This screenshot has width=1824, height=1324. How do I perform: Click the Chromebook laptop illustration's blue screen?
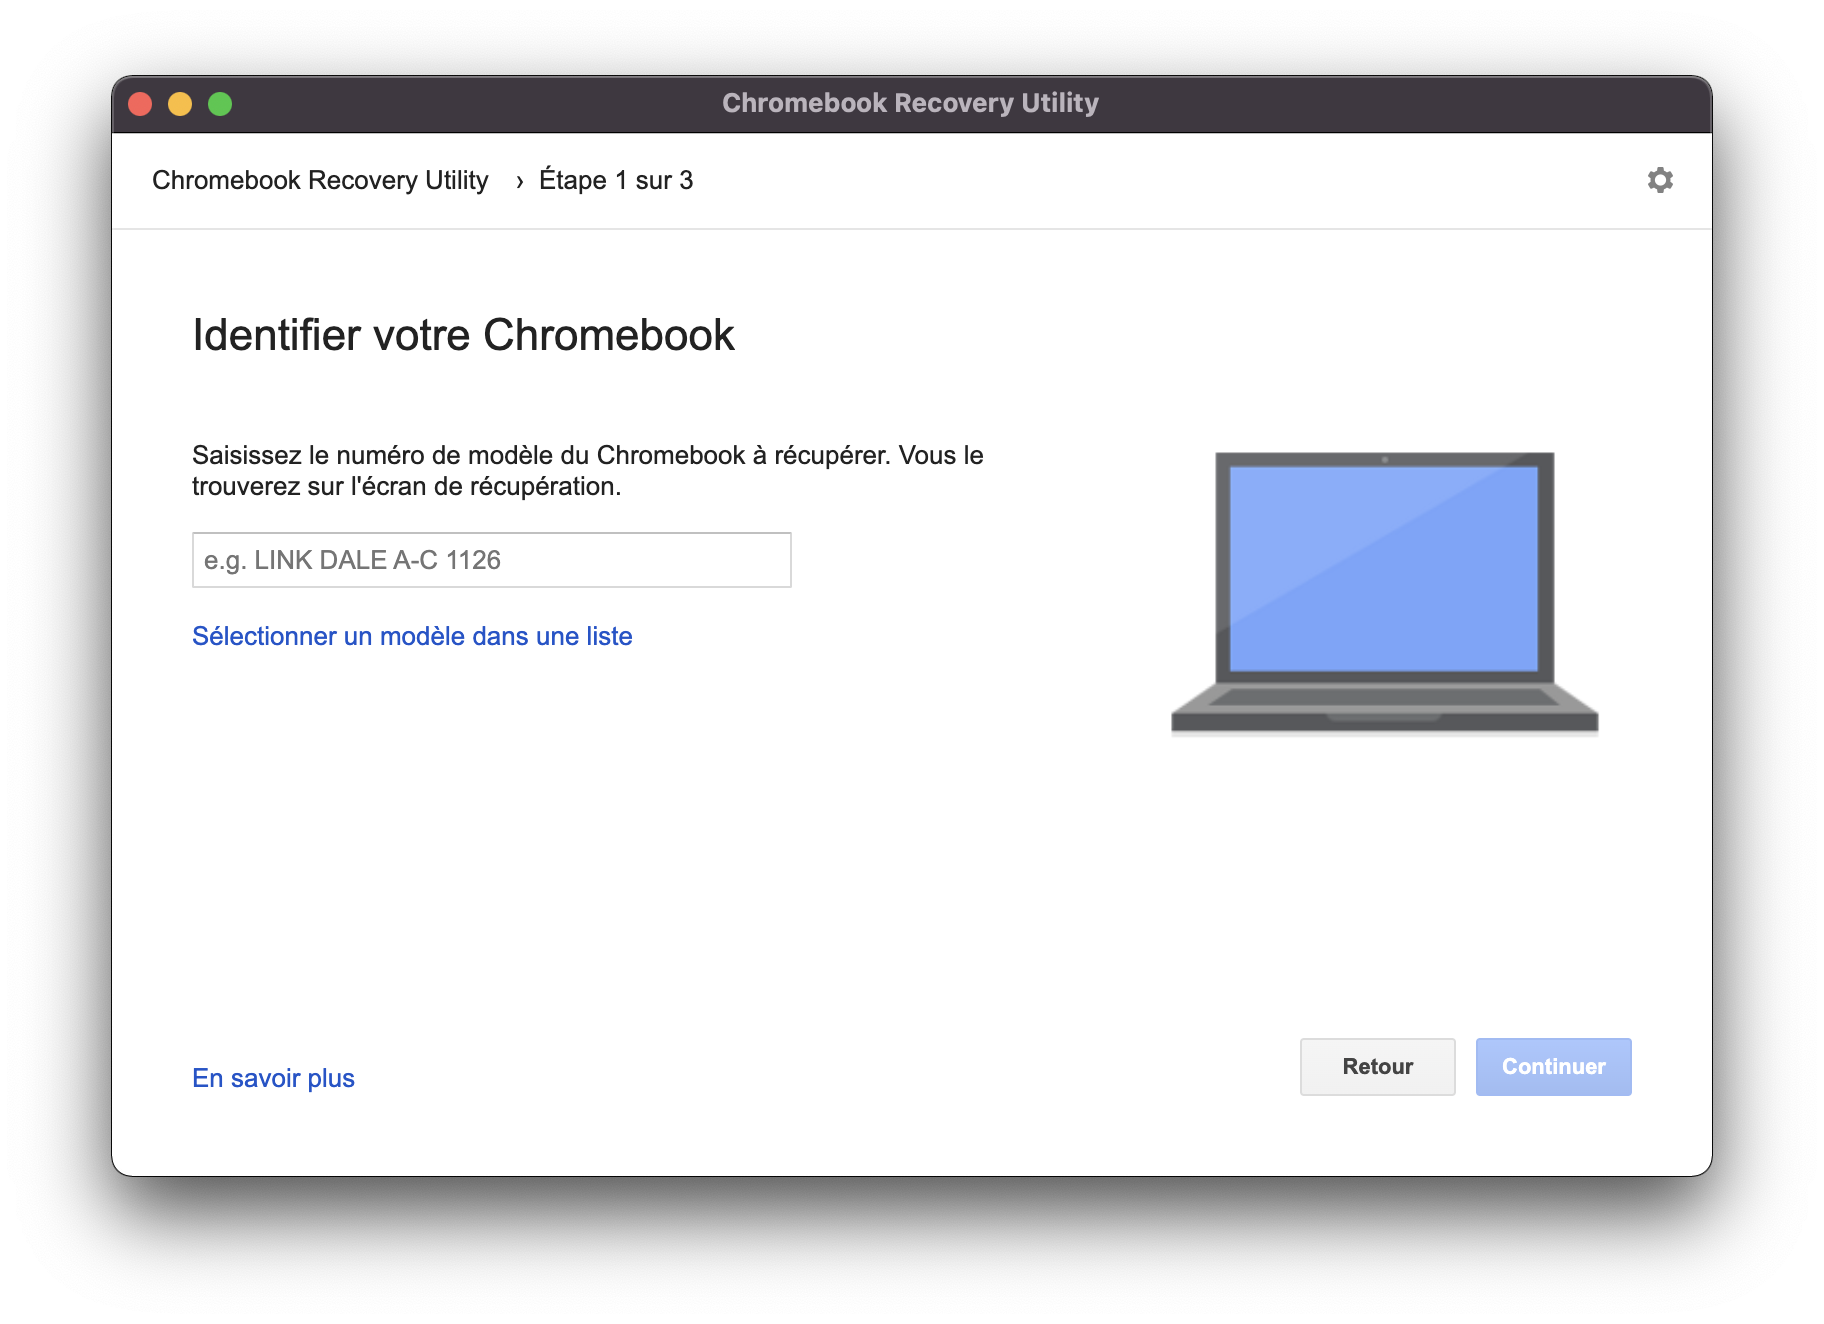(x=1384, y=568)
